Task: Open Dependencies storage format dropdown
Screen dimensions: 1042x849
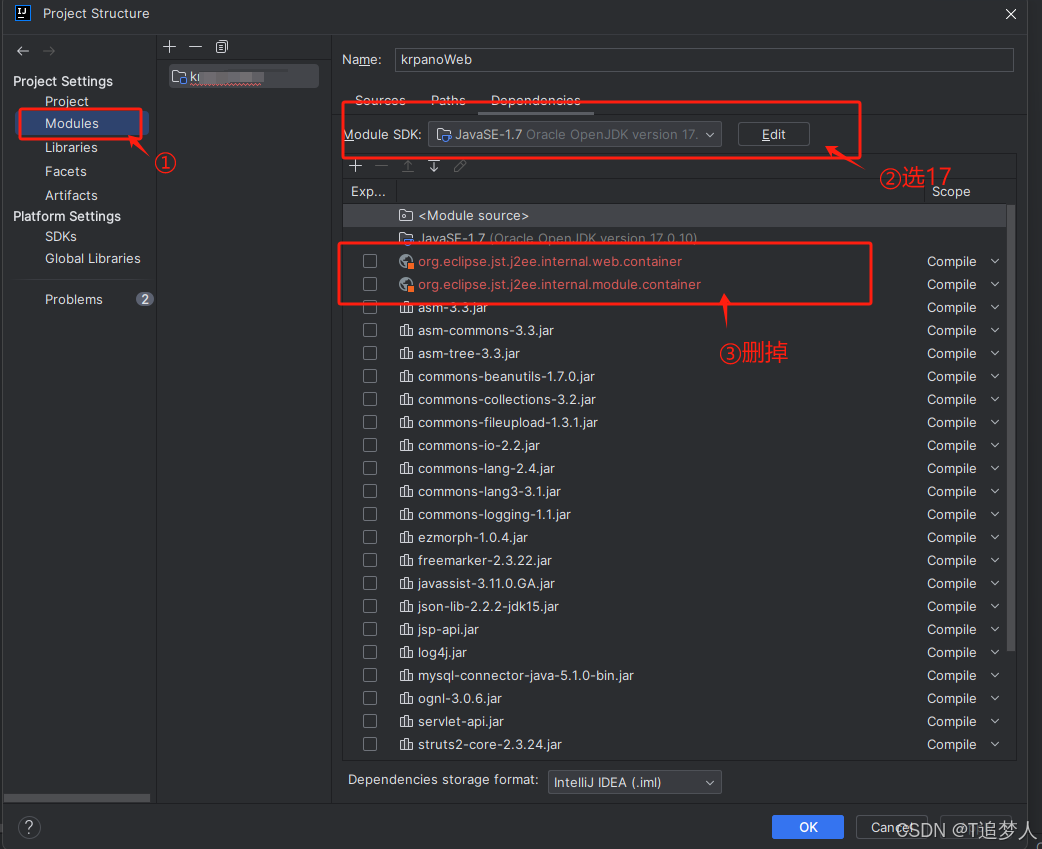Action: tap(635, 783)
